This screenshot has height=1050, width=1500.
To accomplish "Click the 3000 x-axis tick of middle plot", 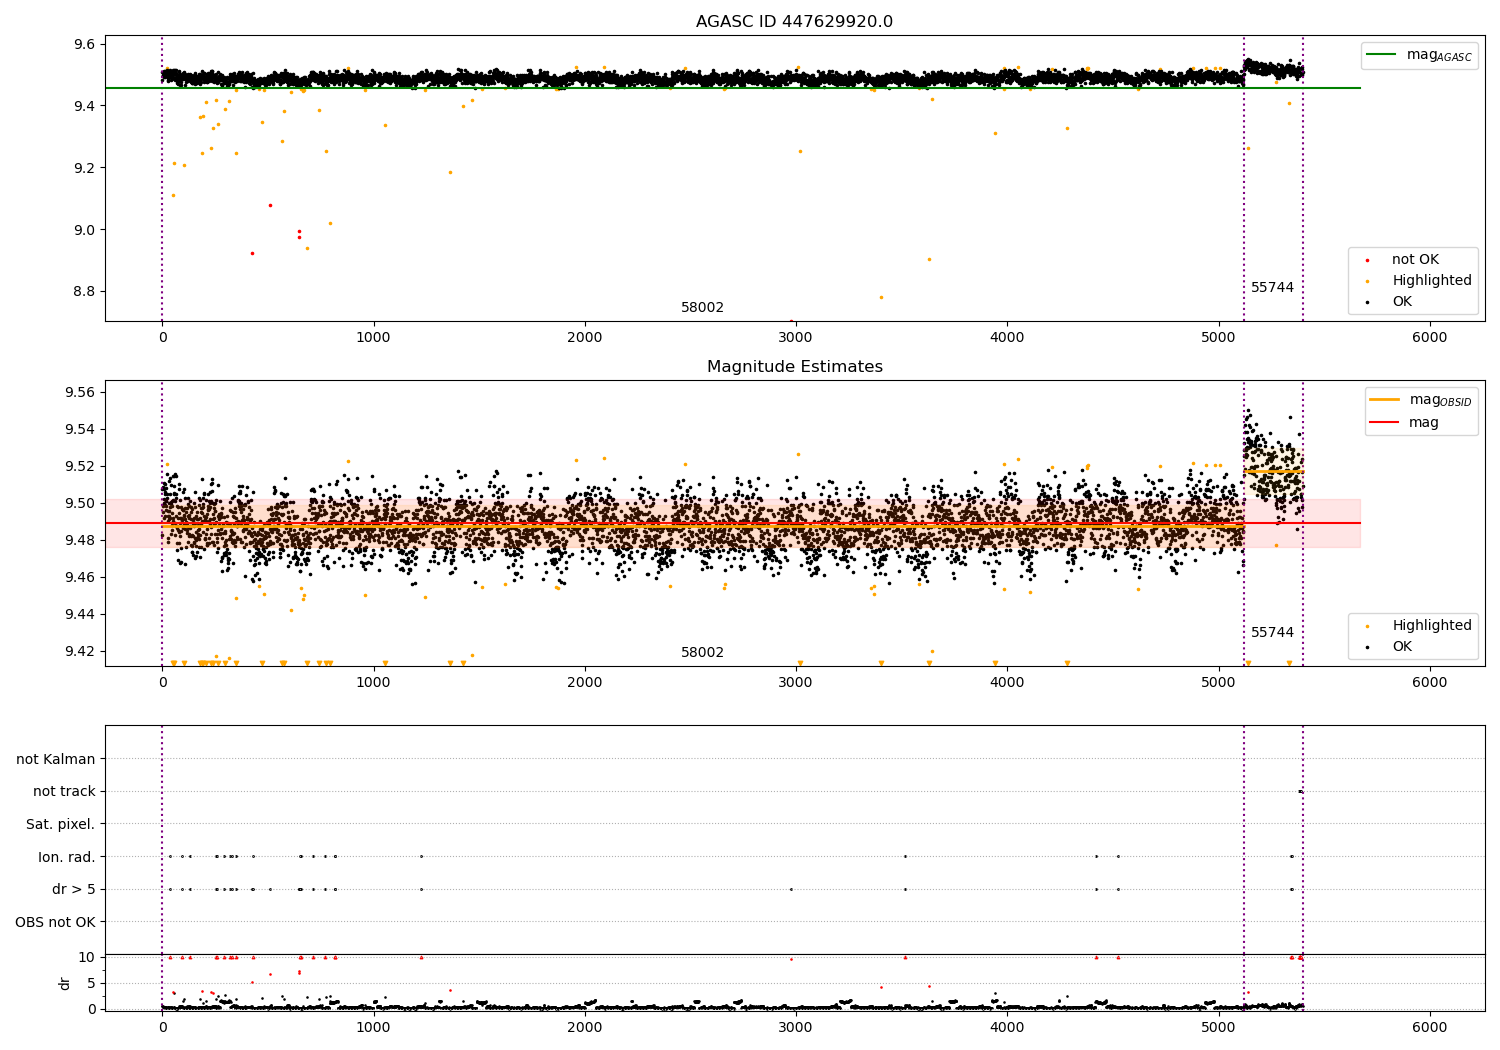I will pos(796,682).
